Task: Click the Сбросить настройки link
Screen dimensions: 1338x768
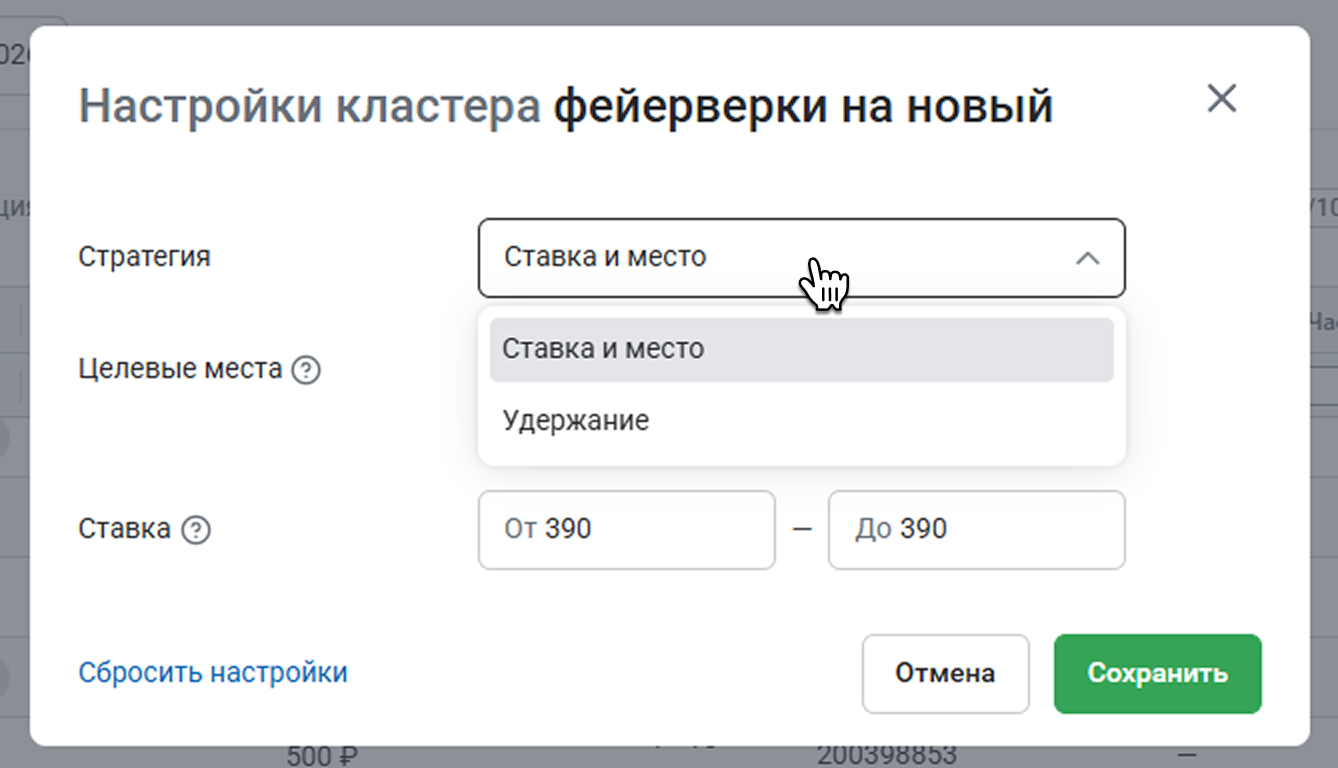Action: (x=213, y=672)
